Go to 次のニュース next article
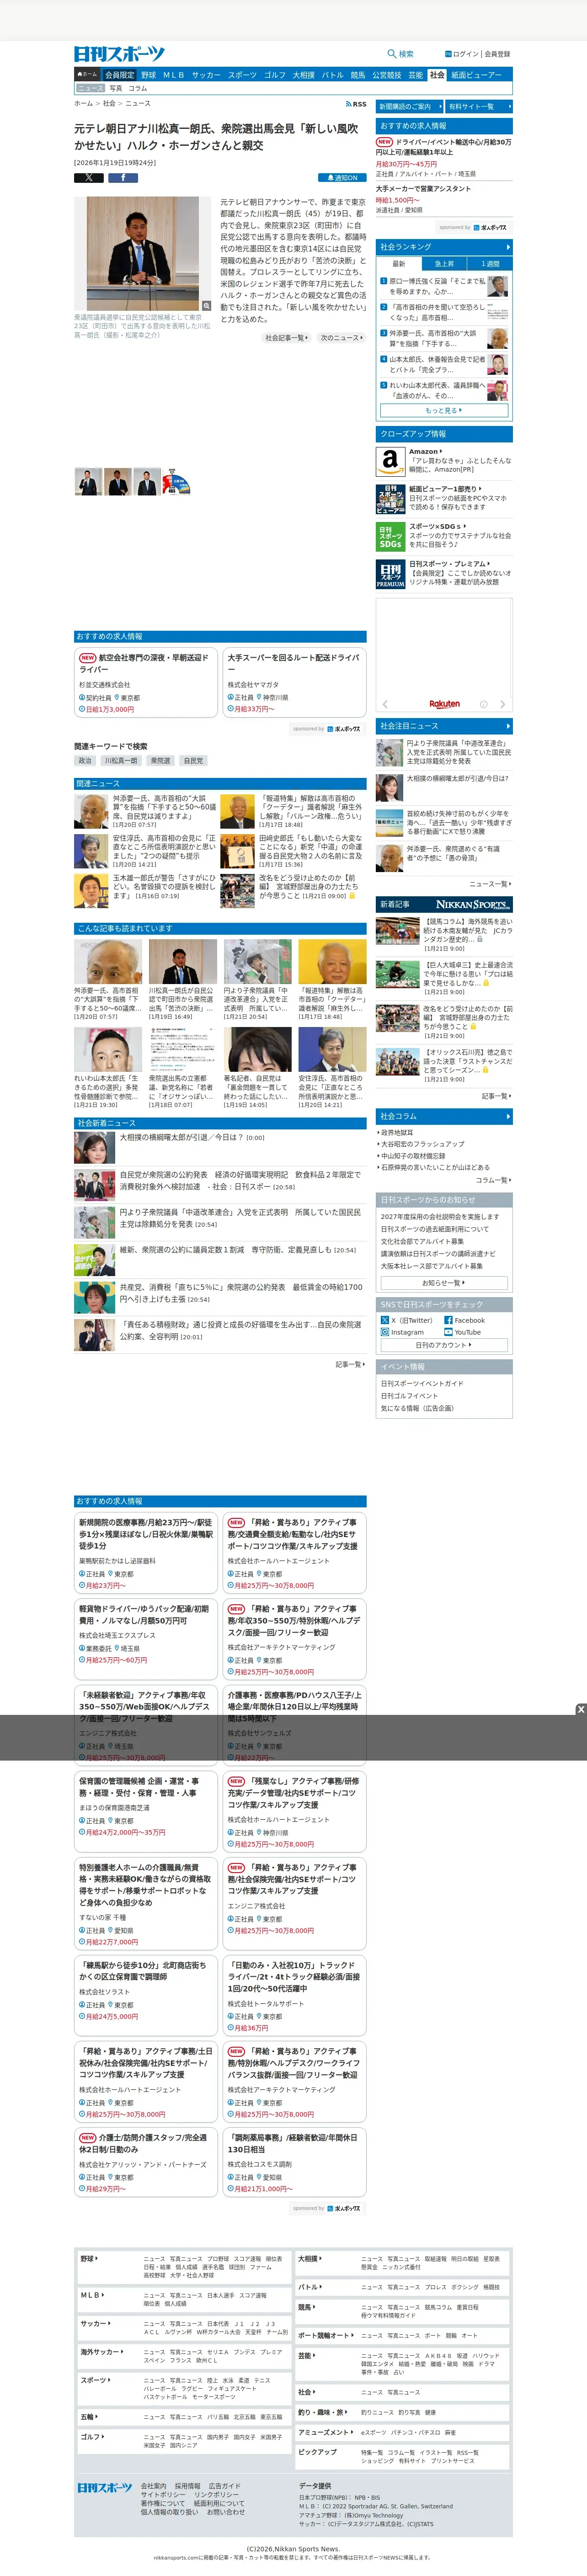587x2576 pixels. tap(341, 338)
